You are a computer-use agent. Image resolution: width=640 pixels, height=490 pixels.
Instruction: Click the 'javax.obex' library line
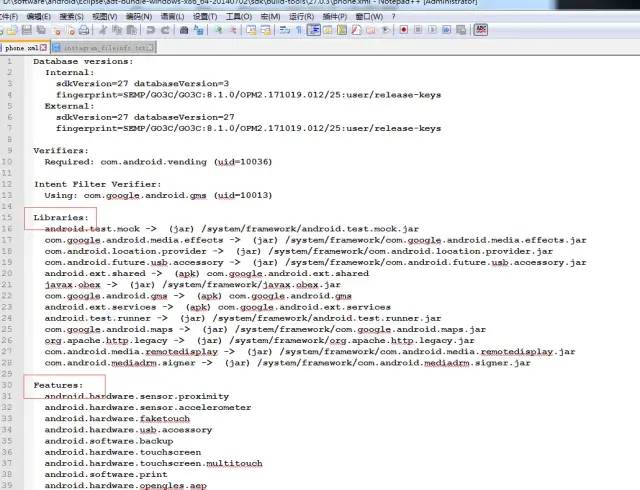pyautogui.click(x=192, y=285)
